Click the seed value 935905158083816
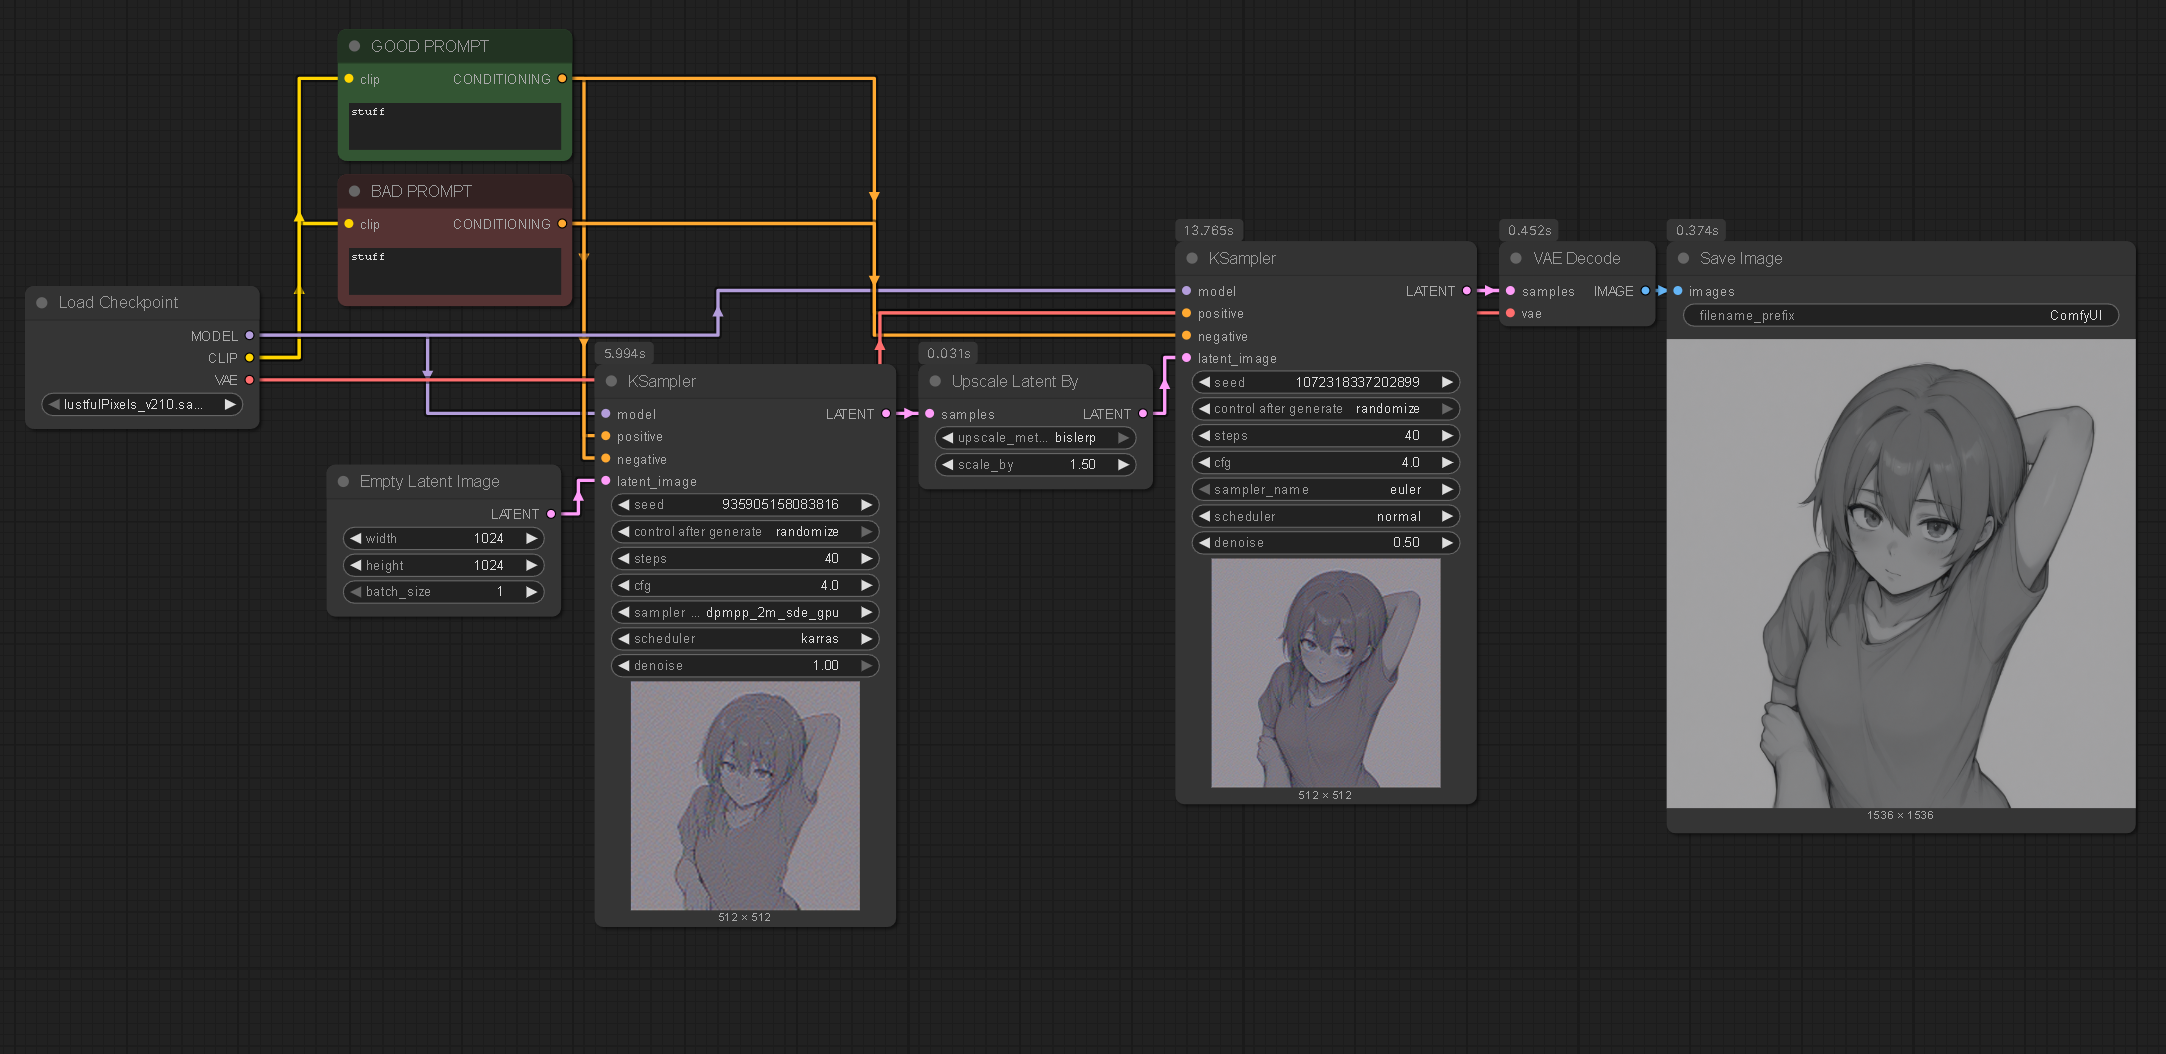The image size is (2166, 1054). (x=780, y=504)
